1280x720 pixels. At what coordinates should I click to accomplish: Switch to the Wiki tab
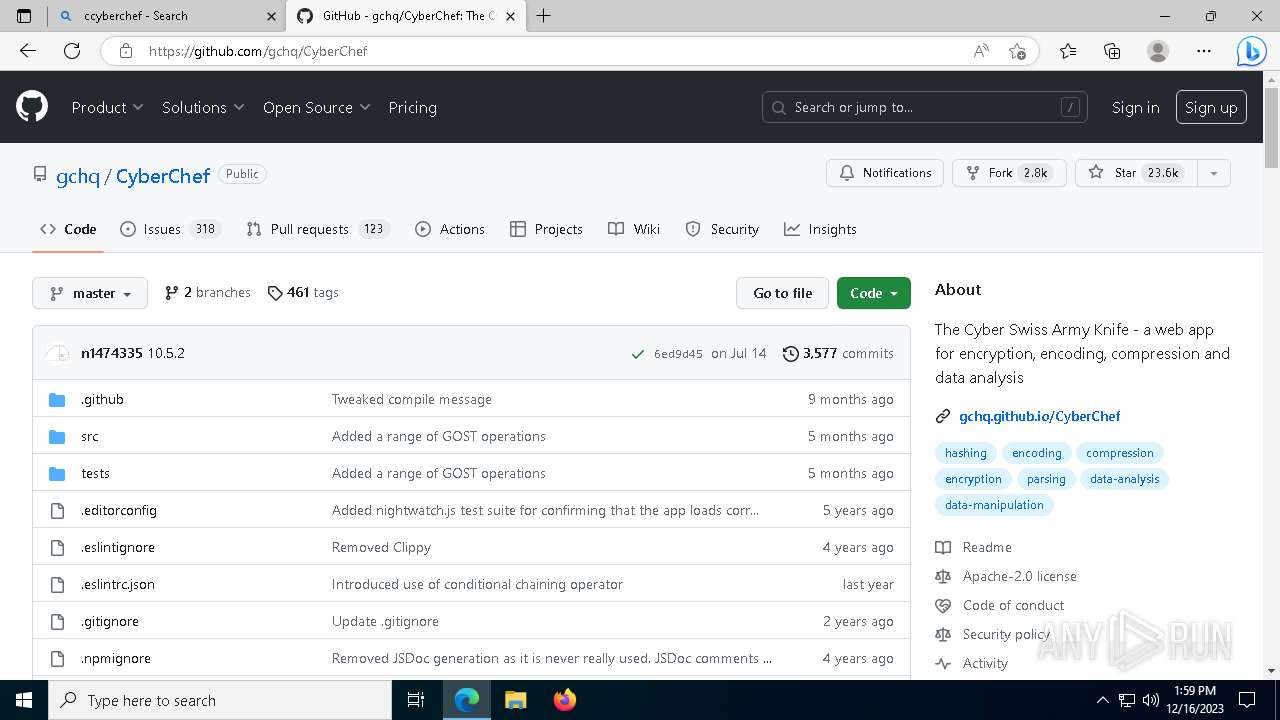(634, 229)
